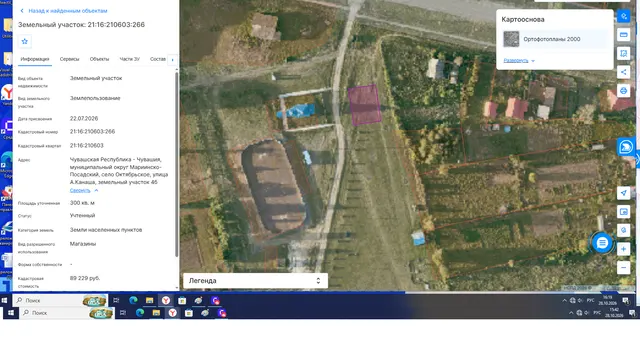Open the round blue chat feedback button
This screenshot has height=360, width=640.
coord(602,243)
